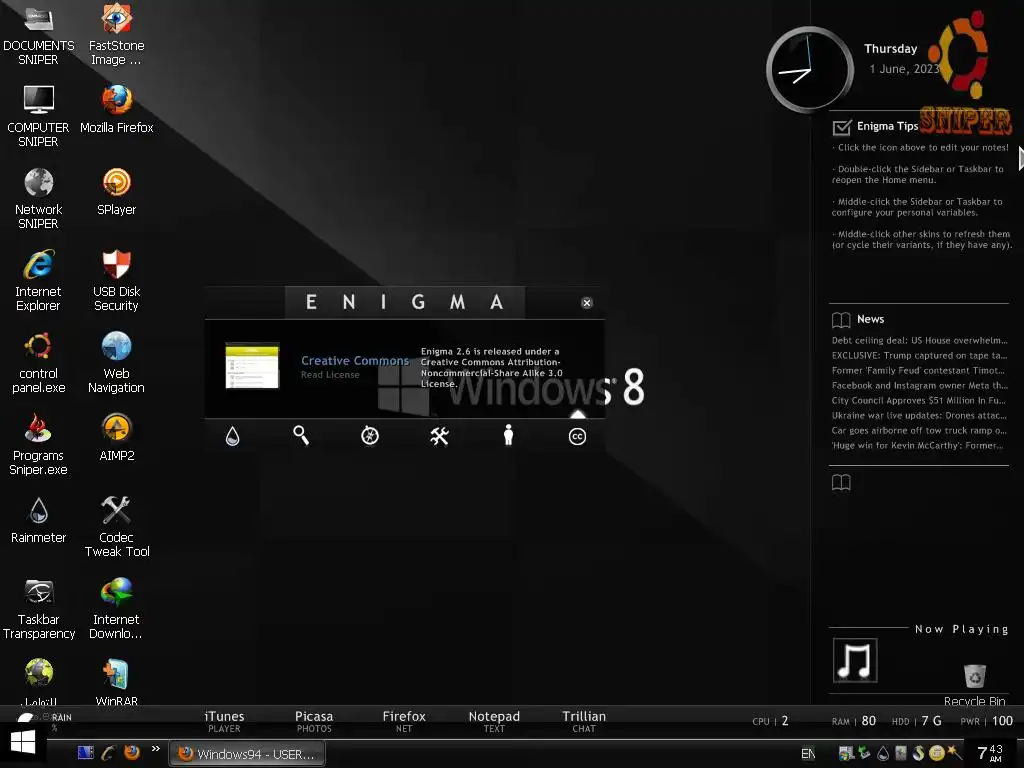Image resolution: width=1024 pixels, height=768 pixels.
Task: Open the WinRAR desktop icon
Action: [x=116, y=682]
